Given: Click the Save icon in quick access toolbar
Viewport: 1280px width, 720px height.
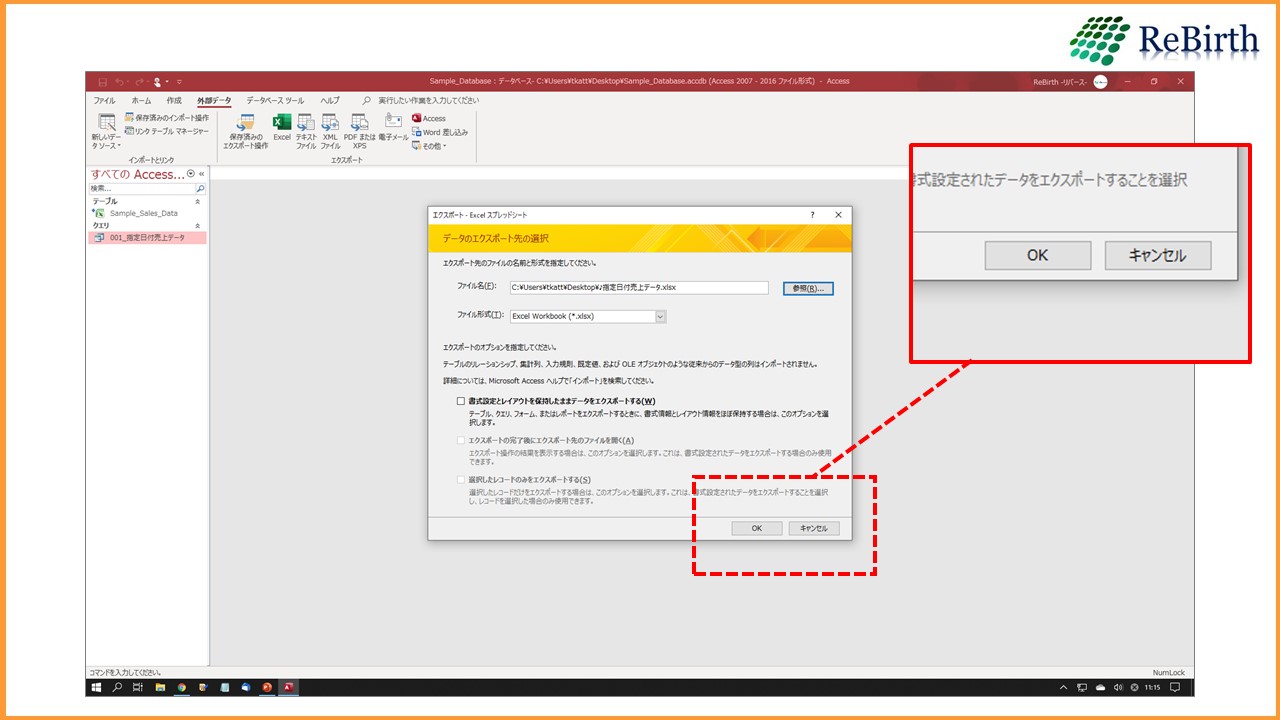Looking at the screenshot, I should tap(102, 81).
